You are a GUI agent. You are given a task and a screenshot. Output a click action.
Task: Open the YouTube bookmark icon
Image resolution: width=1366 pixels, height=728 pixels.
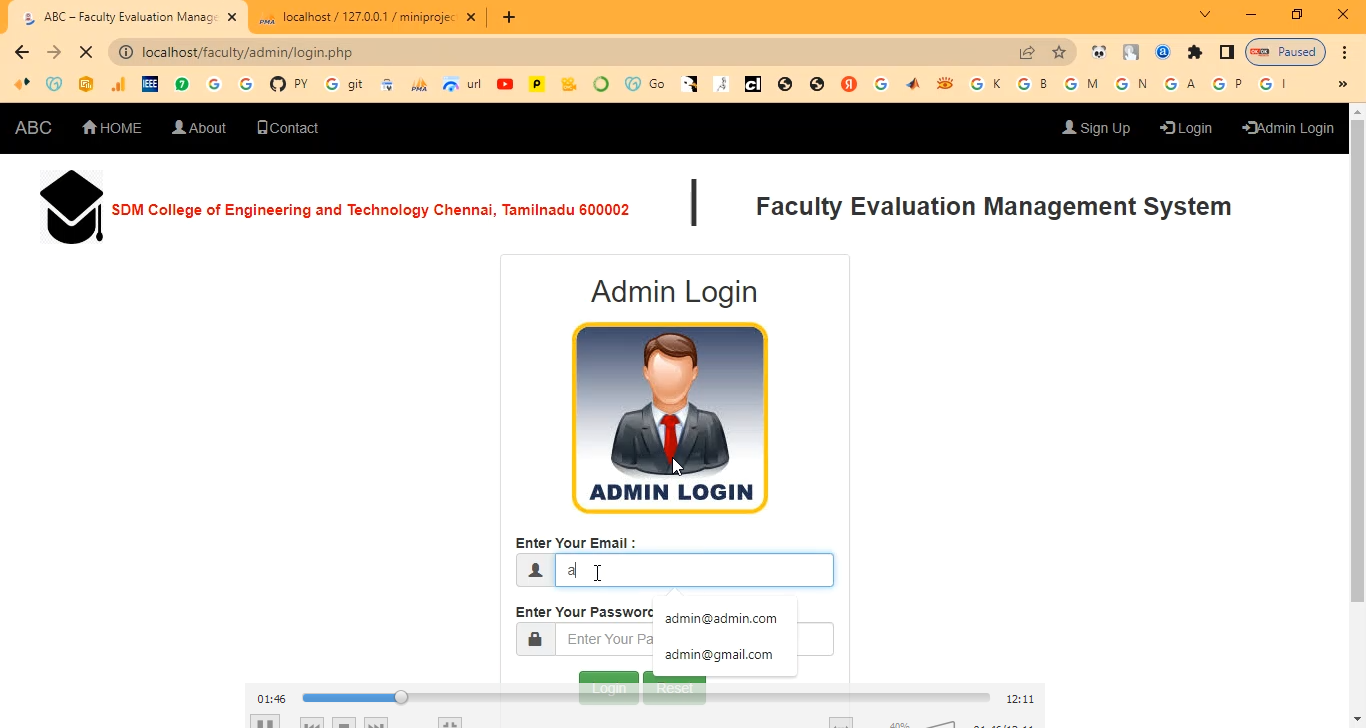pyautogui.click(x=505, y=84)
